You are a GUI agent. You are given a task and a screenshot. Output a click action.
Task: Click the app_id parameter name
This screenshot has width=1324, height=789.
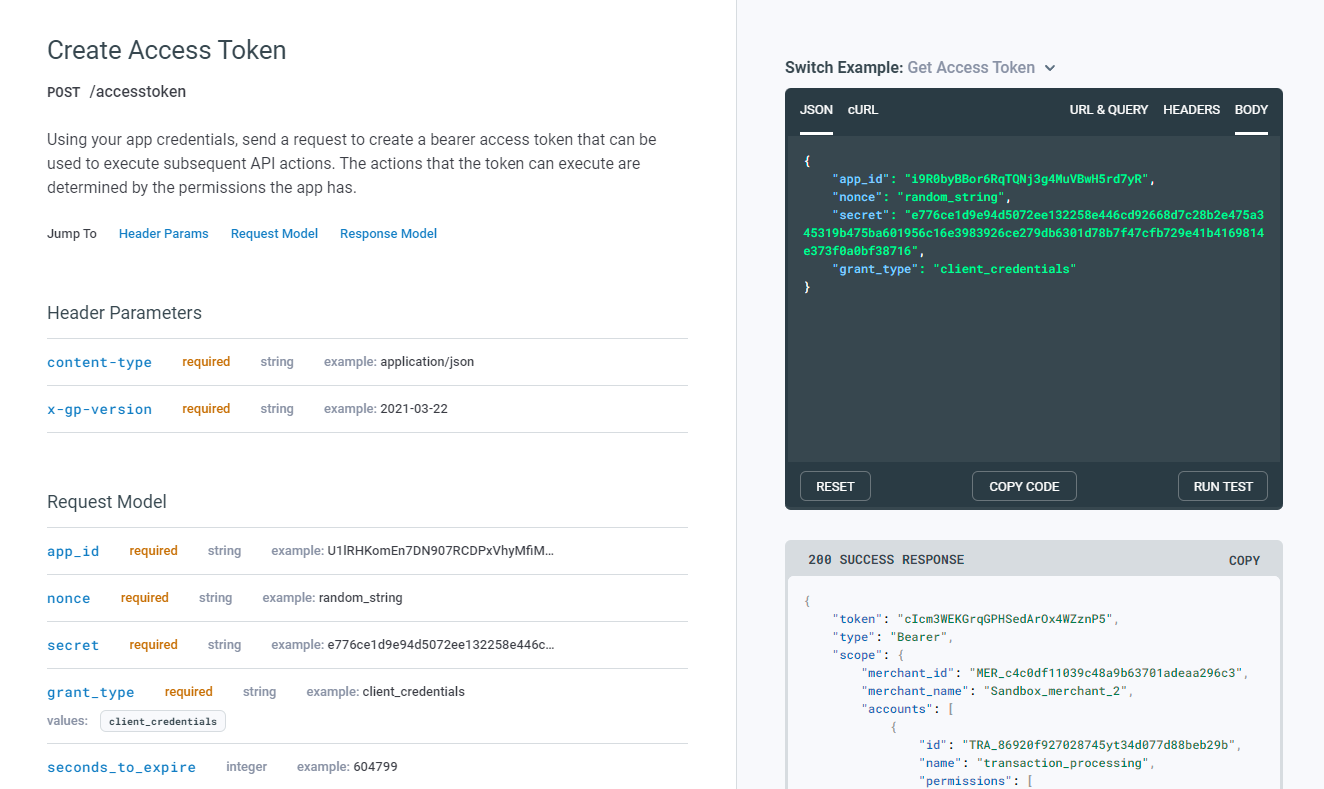click(x=73, y=551)
